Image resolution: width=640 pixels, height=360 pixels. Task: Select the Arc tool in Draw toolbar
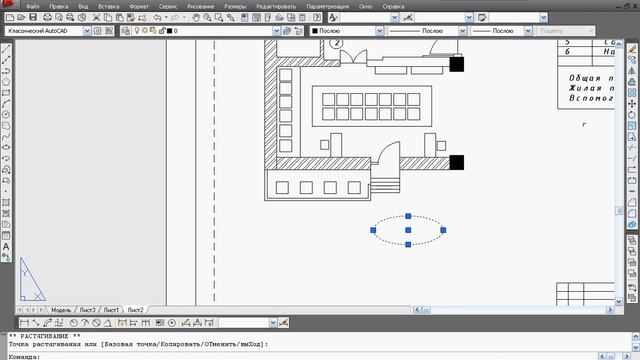click(x=6, y=104)
